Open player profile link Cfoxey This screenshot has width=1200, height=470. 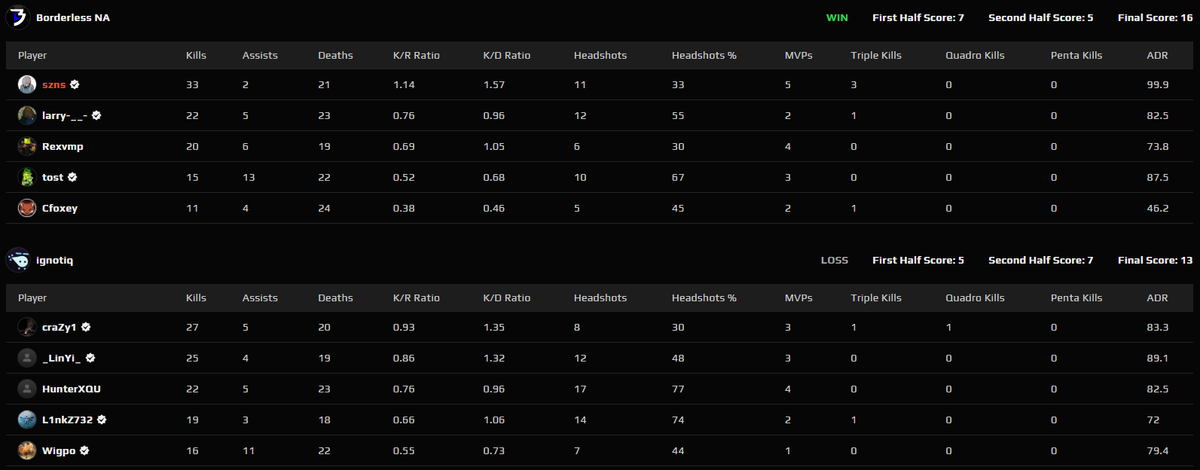click(x=60, y=208)
